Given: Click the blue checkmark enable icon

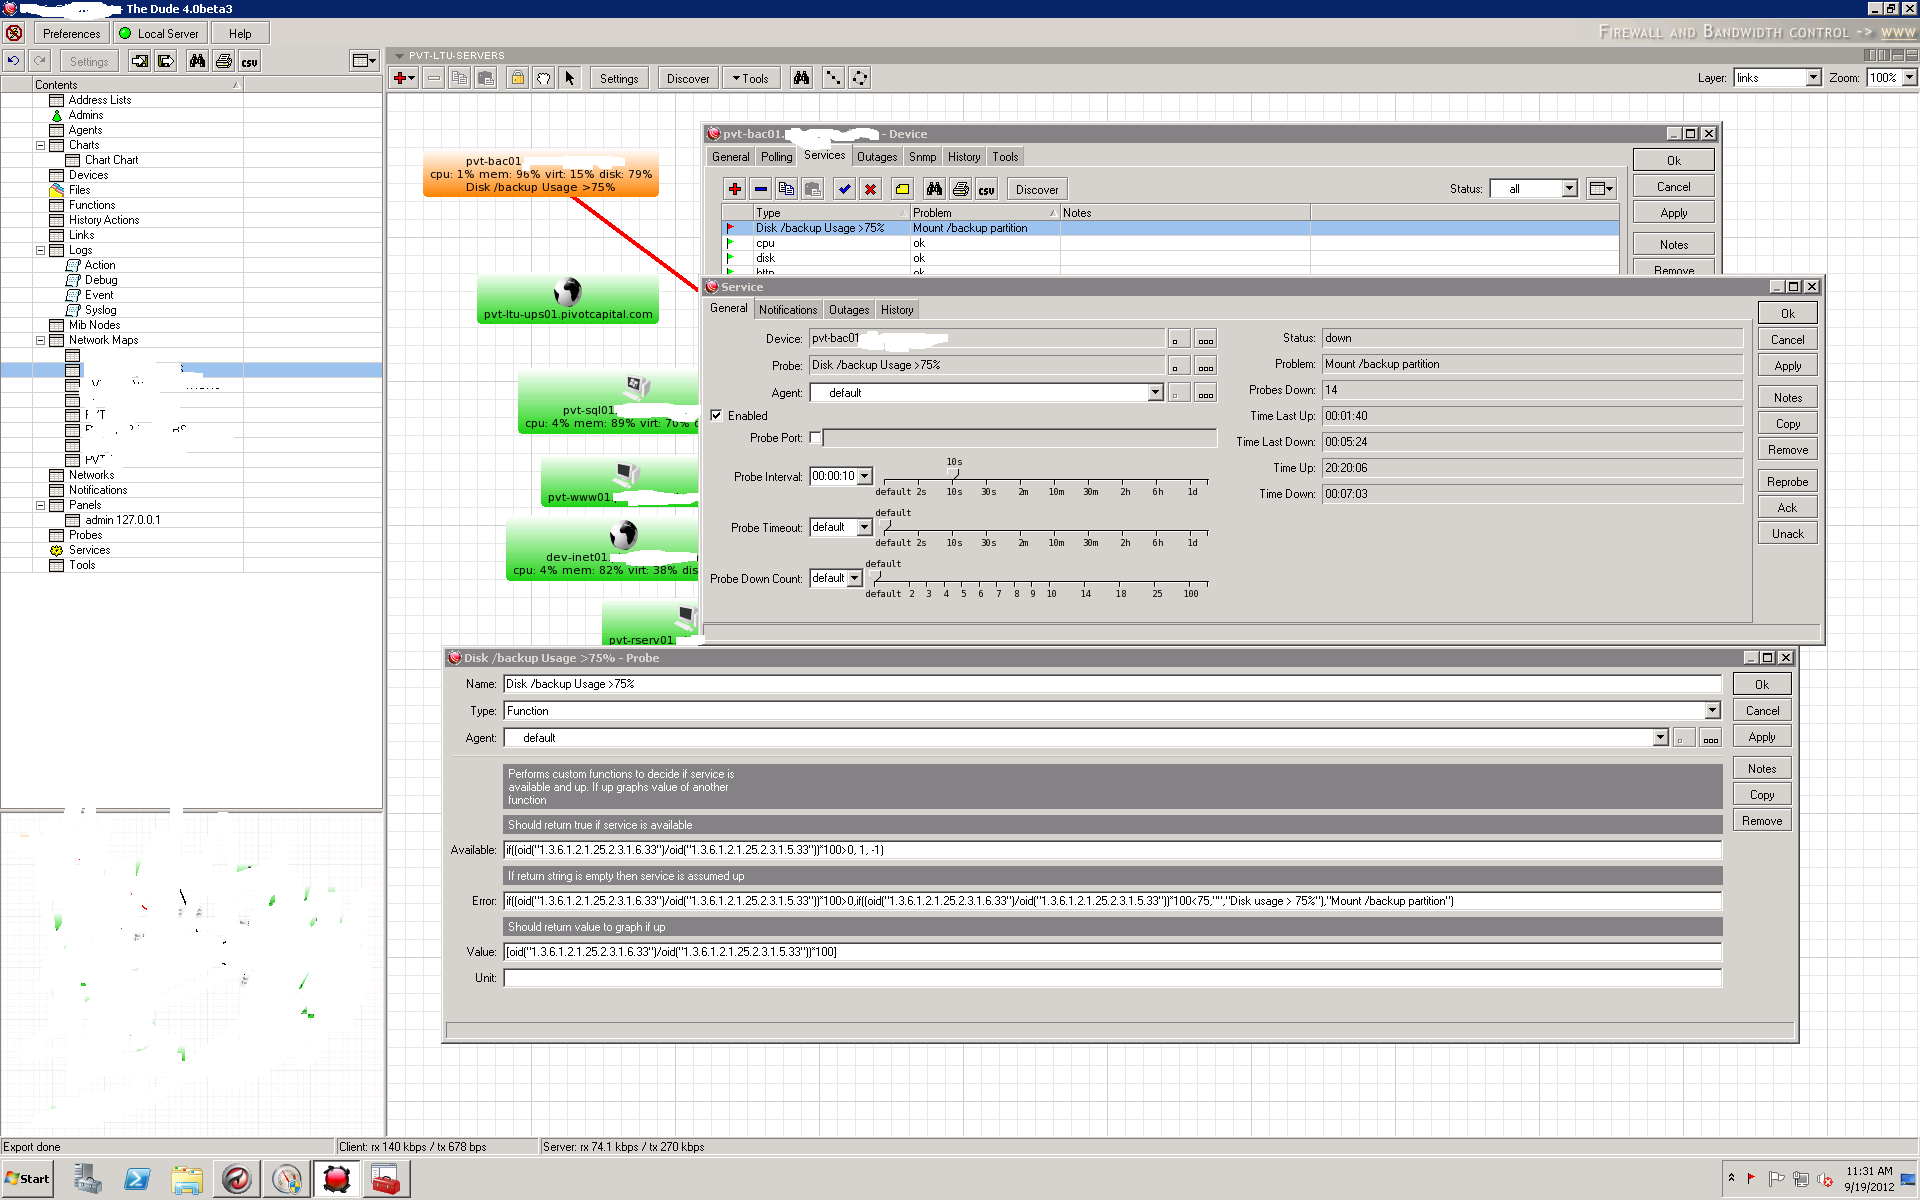Looking at the screenshot, I should pyautogui.click(x=845, y=189).
